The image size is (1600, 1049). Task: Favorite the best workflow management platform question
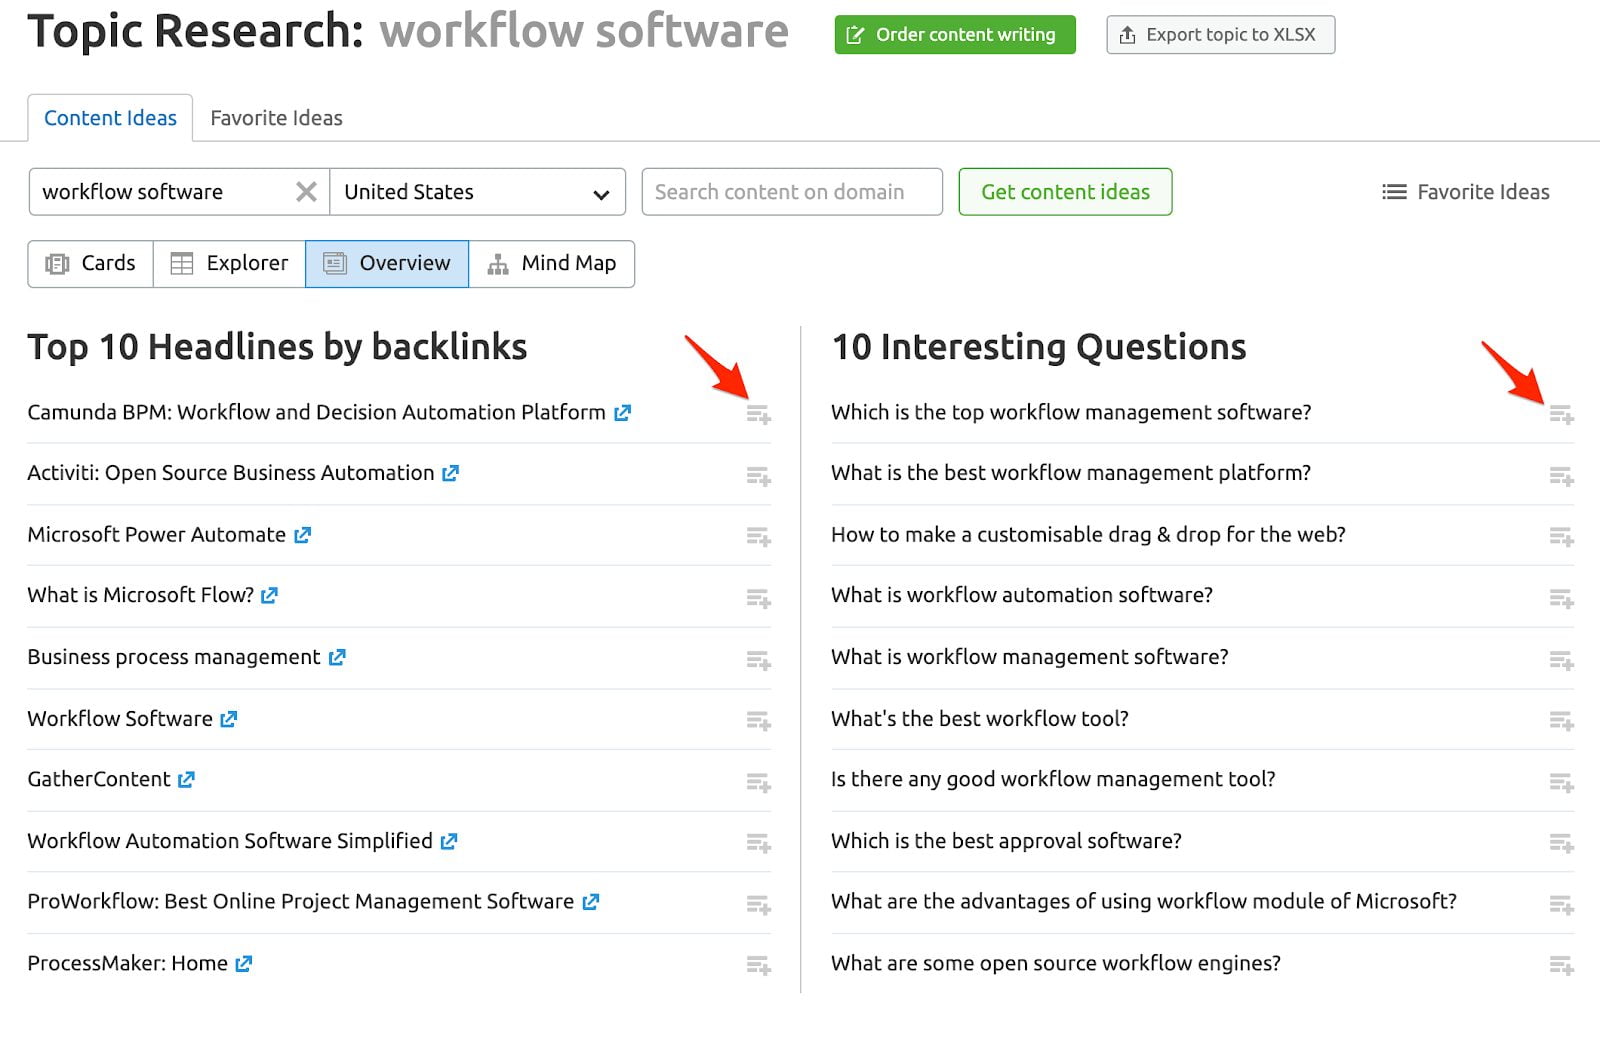pos(1562,476)
